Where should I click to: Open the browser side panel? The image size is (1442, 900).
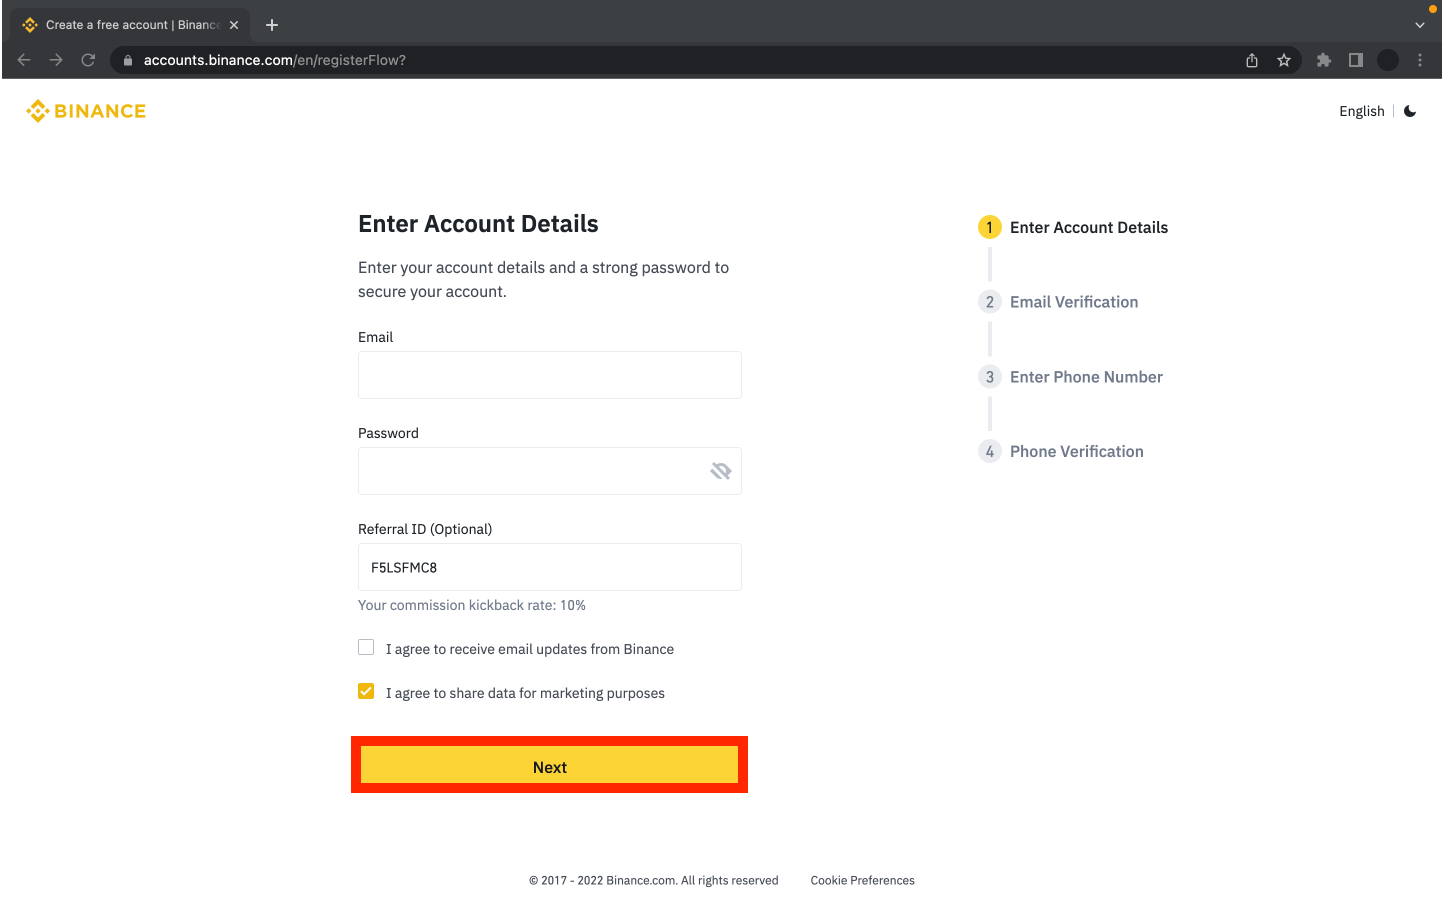coord(1356,60)
